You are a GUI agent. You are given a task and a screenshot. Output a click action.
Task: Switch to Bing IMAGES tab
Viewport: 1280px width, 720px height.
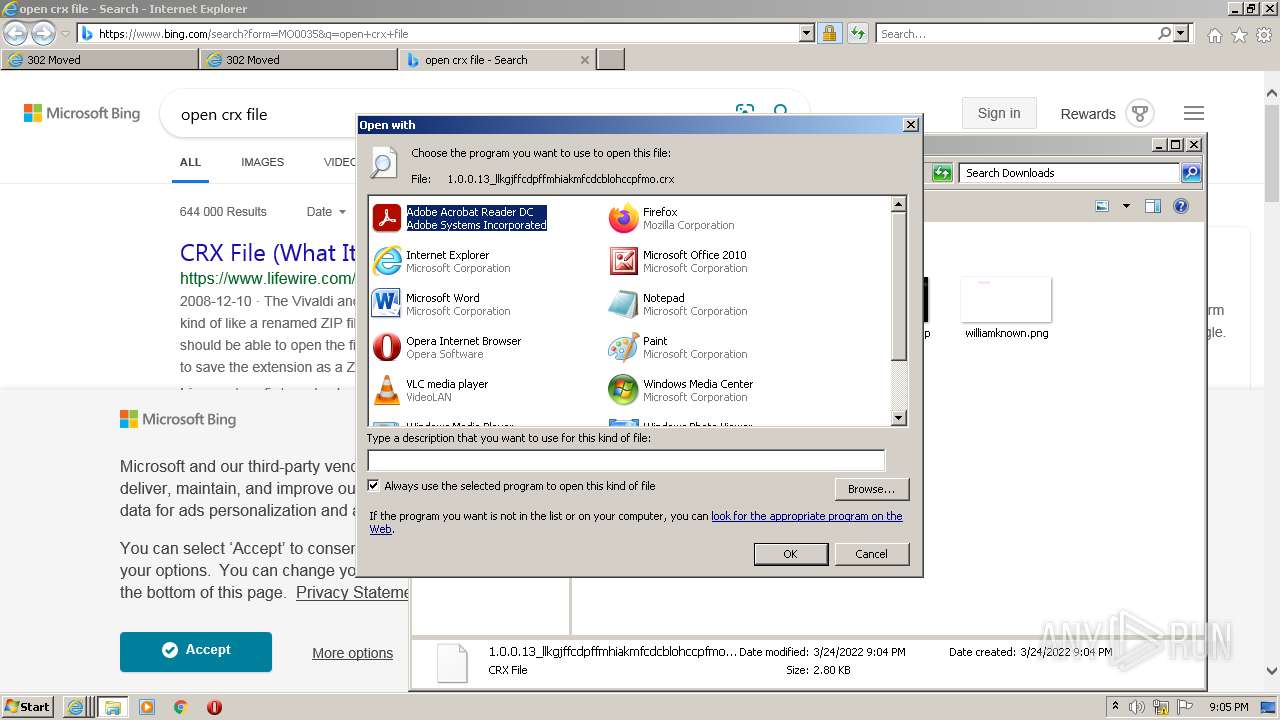coord(262,162)
